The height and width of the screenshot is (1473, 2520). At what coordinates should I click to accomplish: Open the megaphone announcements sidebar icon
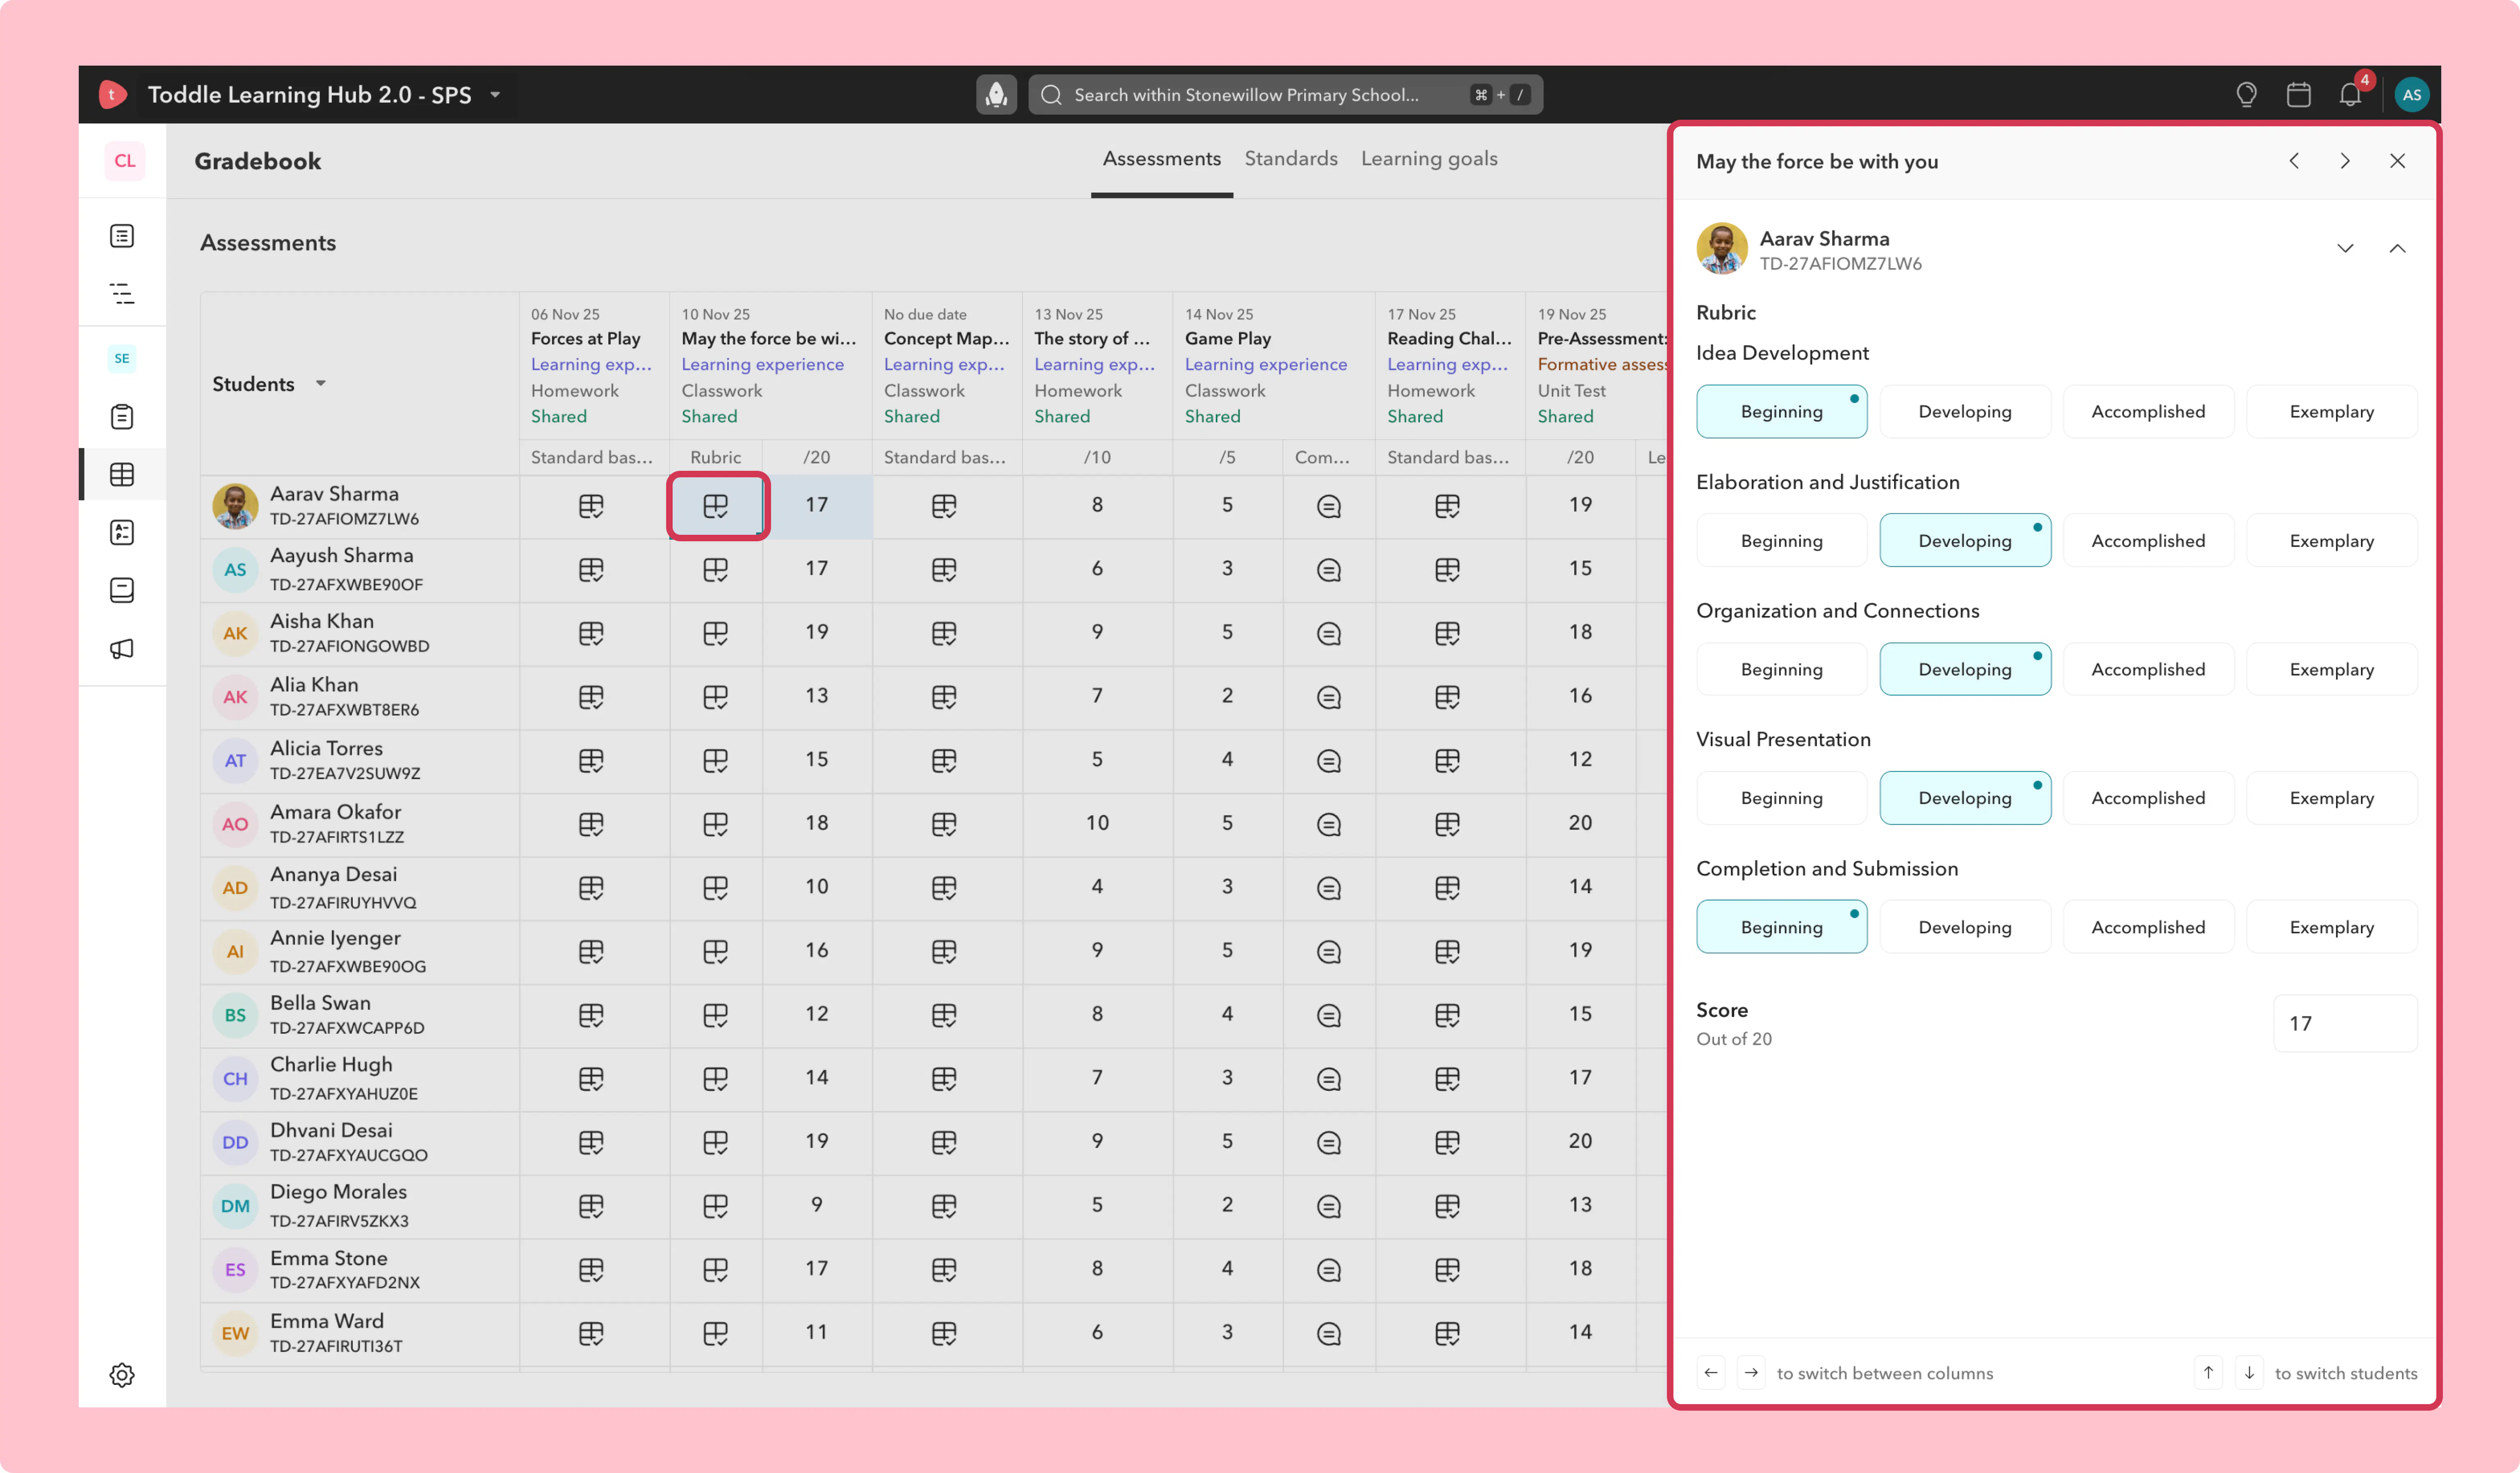pos(122,648)
